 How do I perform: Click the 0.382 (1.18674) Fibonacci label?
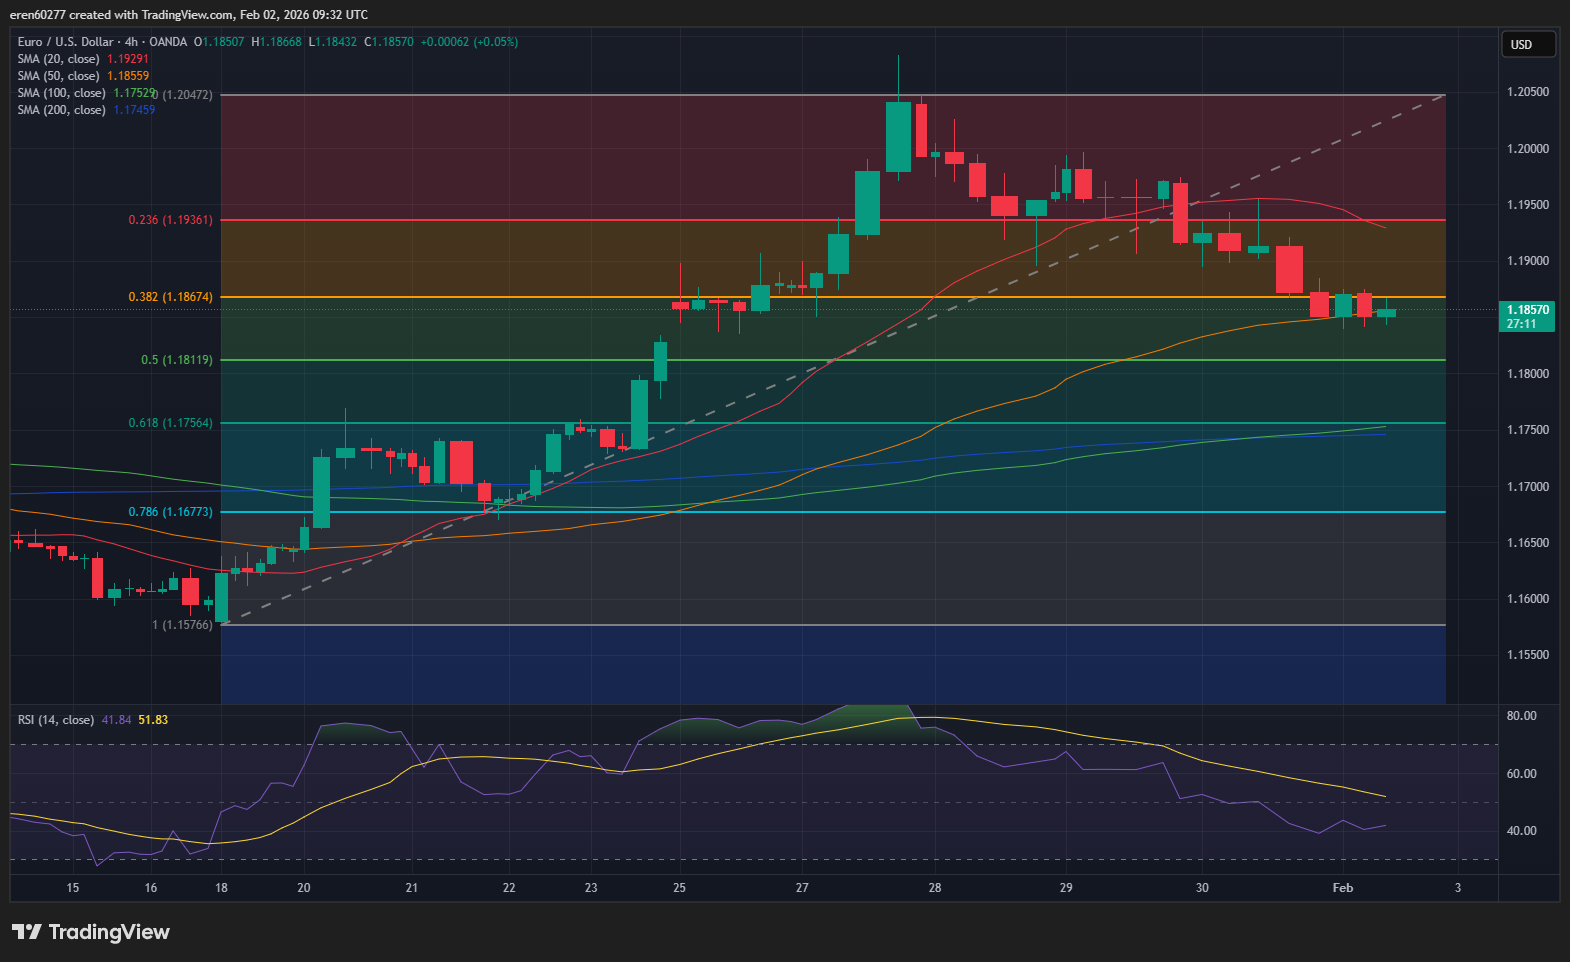tap(170, 297)
